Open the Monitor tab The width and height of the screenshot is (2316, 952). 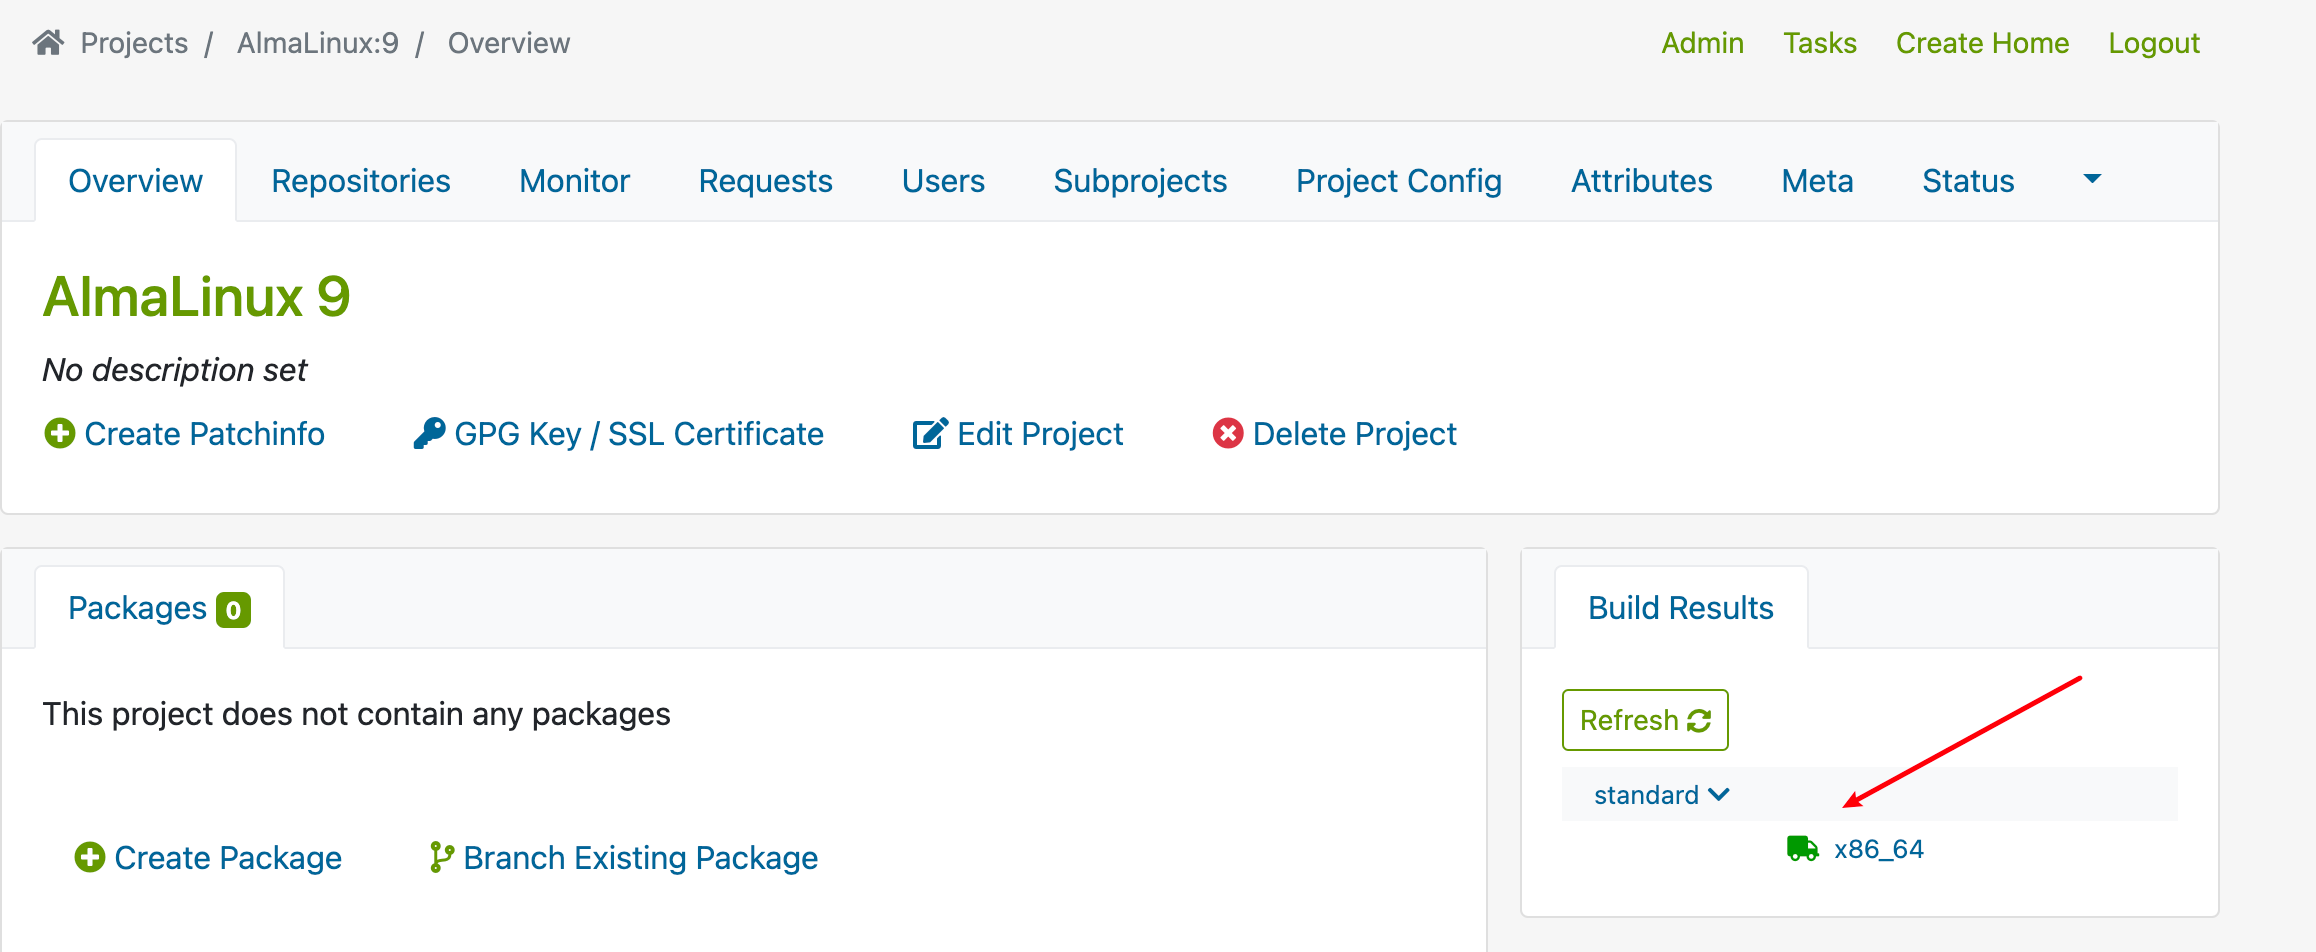[x=575, y=181]
